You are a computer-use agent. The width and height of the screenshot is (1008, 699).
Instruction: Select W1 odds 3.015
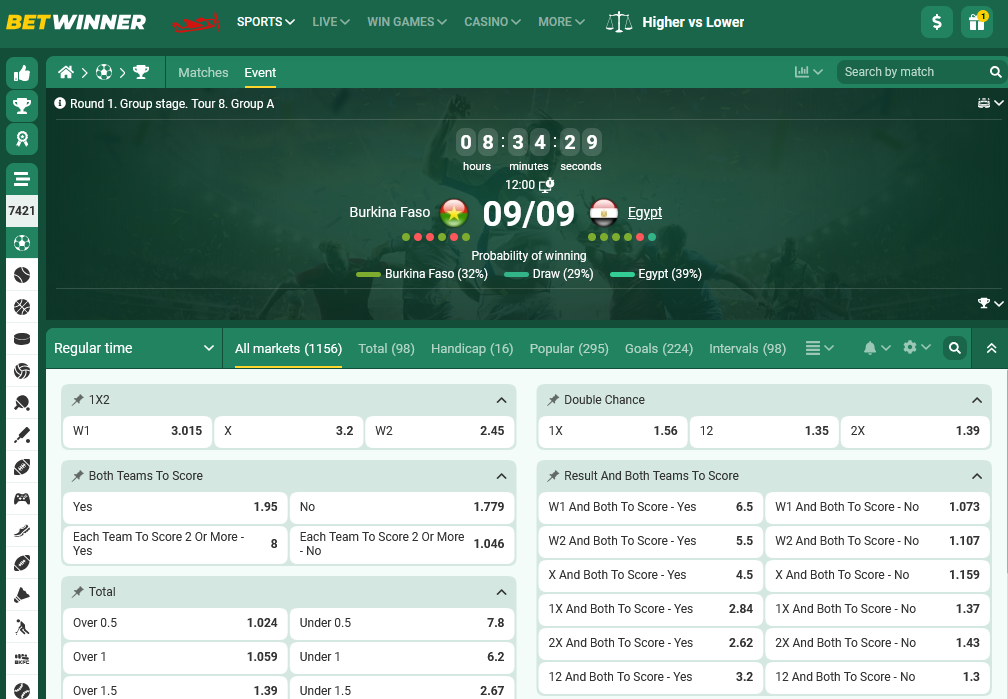tap(137, 431)
